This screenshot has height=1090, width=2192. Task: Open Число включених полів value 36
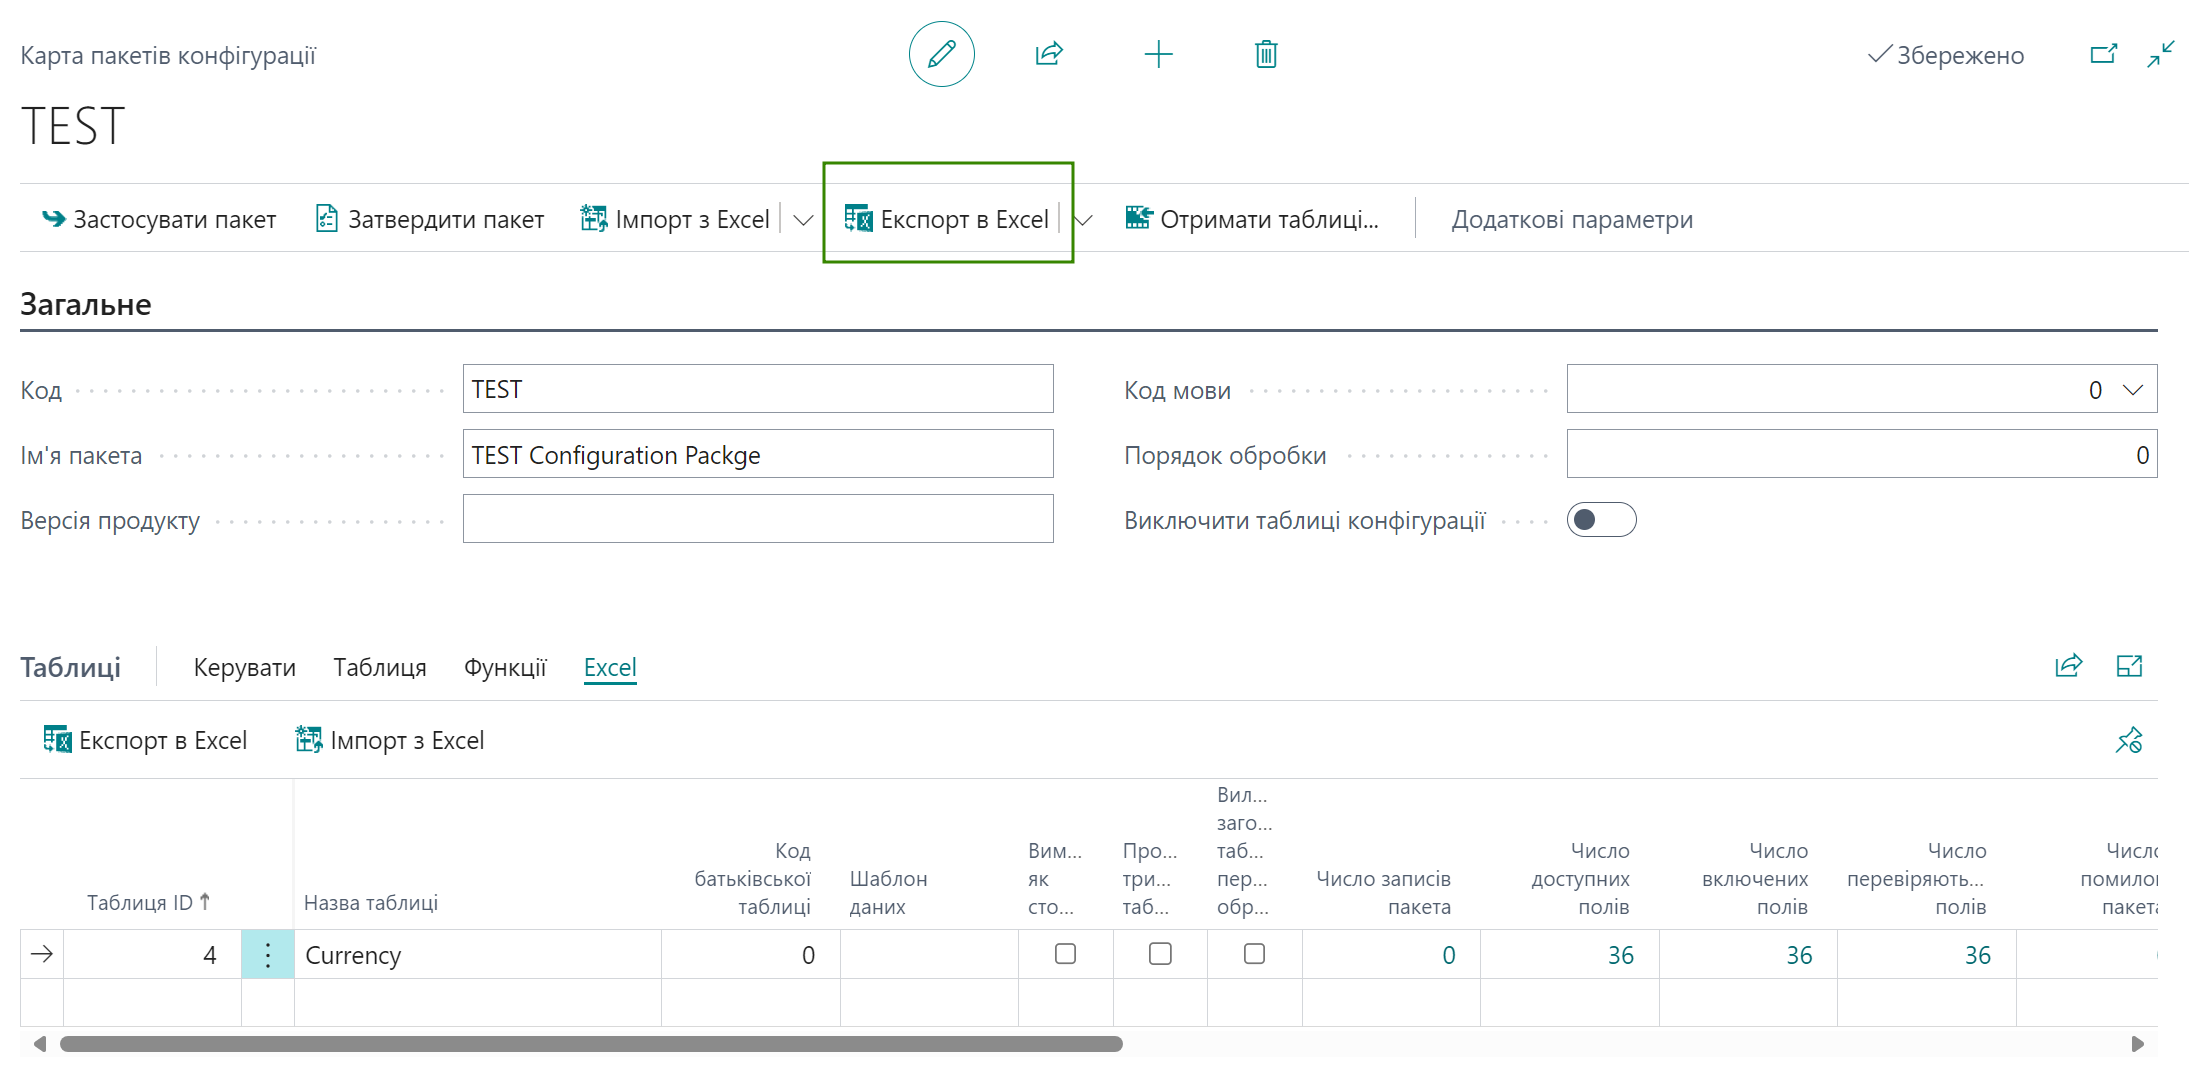[x=1799, y=955]
